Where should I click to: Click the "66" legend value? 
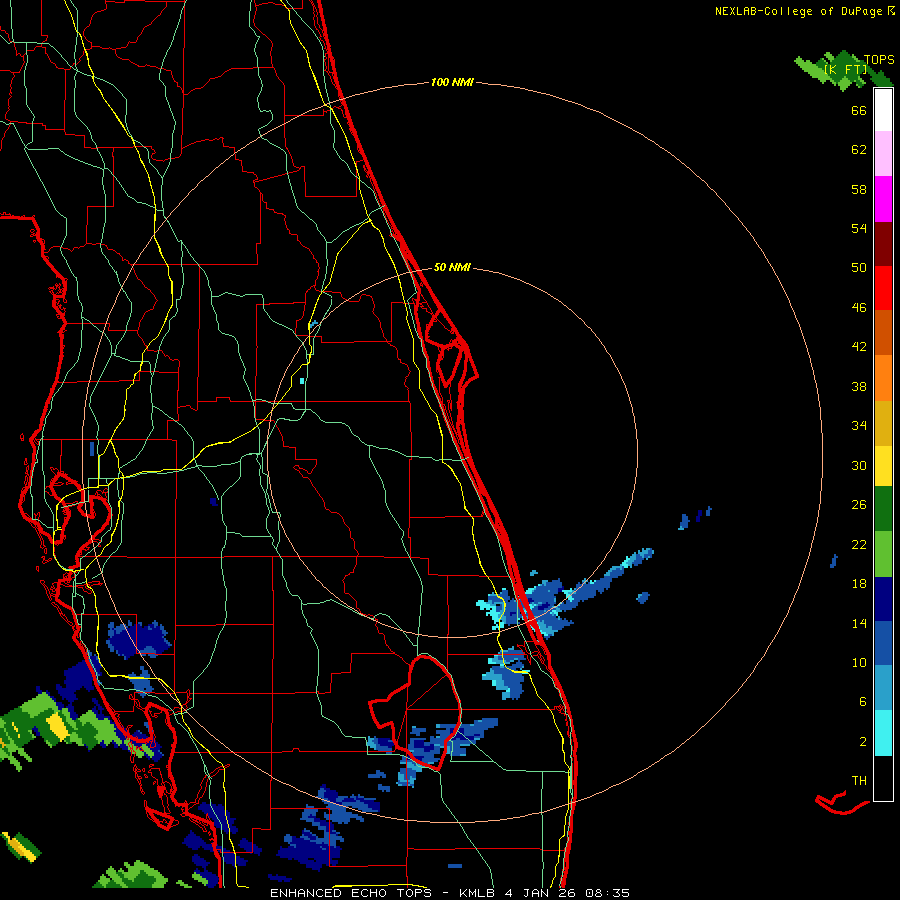point(859,111)
